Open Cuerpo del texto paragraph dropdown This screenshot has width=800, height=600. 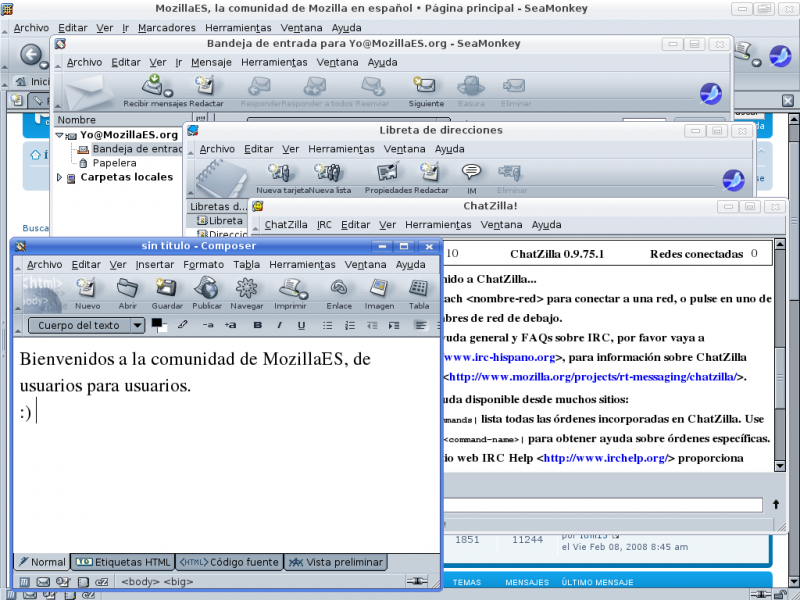(86, 326)
